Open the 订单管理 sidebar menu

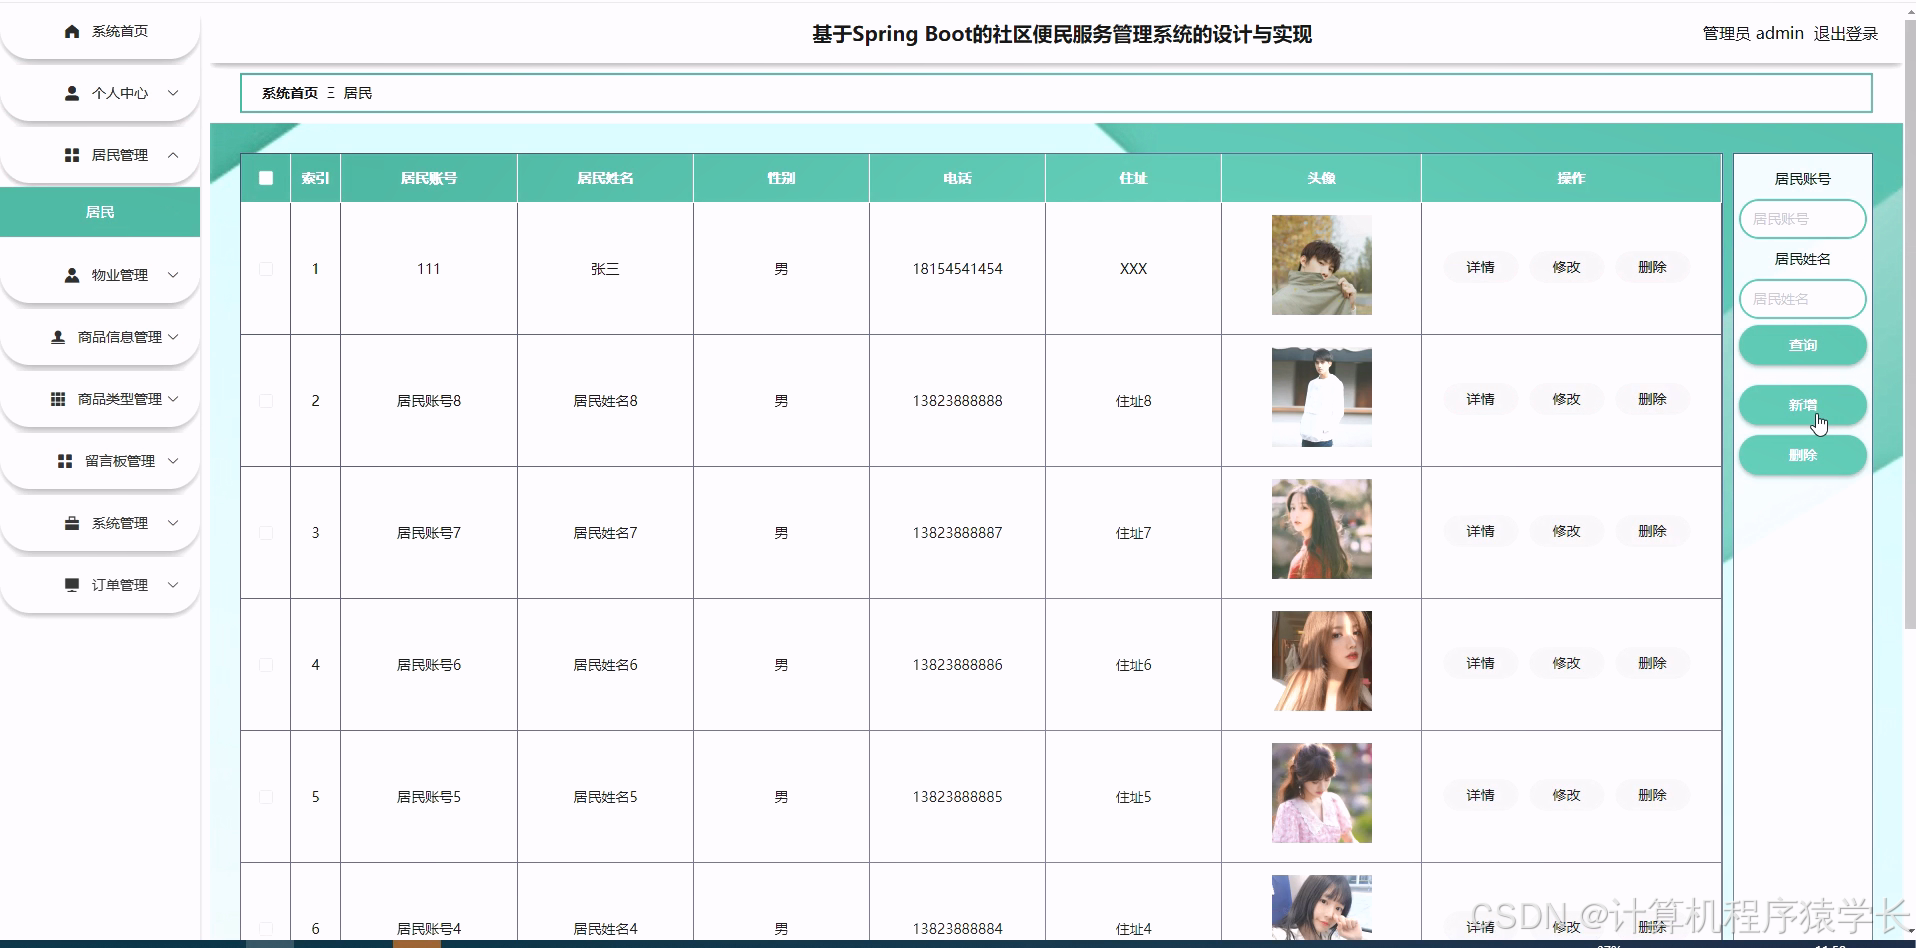(100, 585)
